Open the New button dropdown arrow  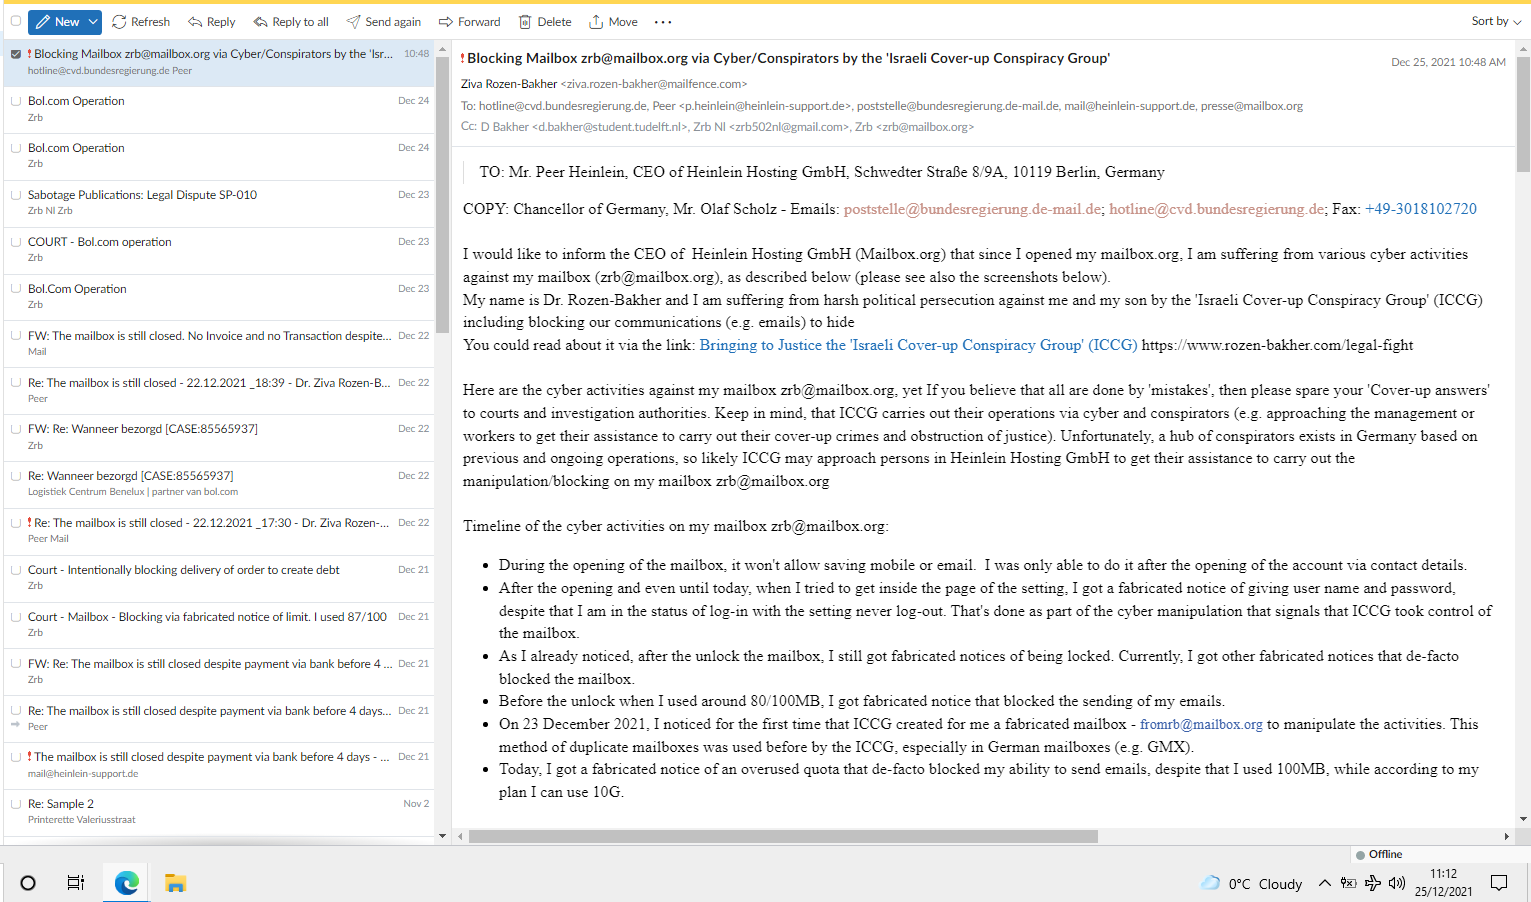(x=93, y=21)
